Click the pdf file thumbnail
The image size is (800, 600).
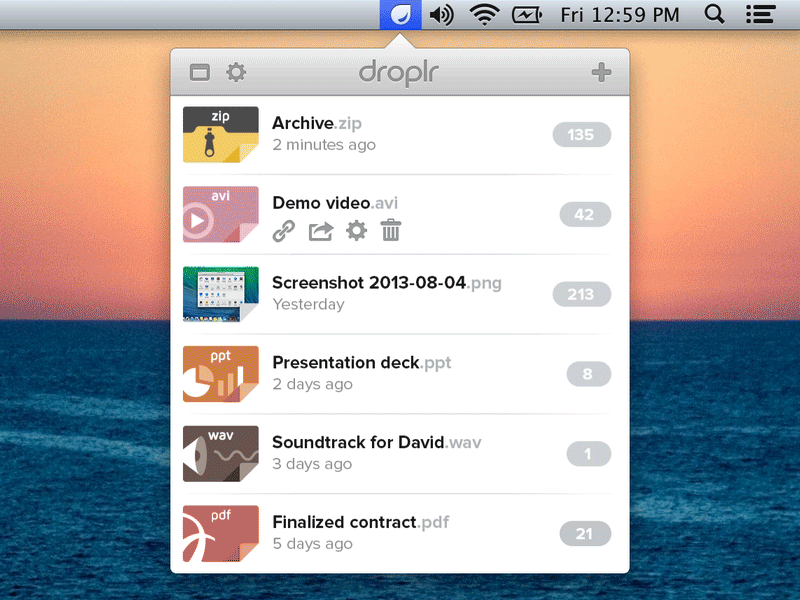point(221,534)
